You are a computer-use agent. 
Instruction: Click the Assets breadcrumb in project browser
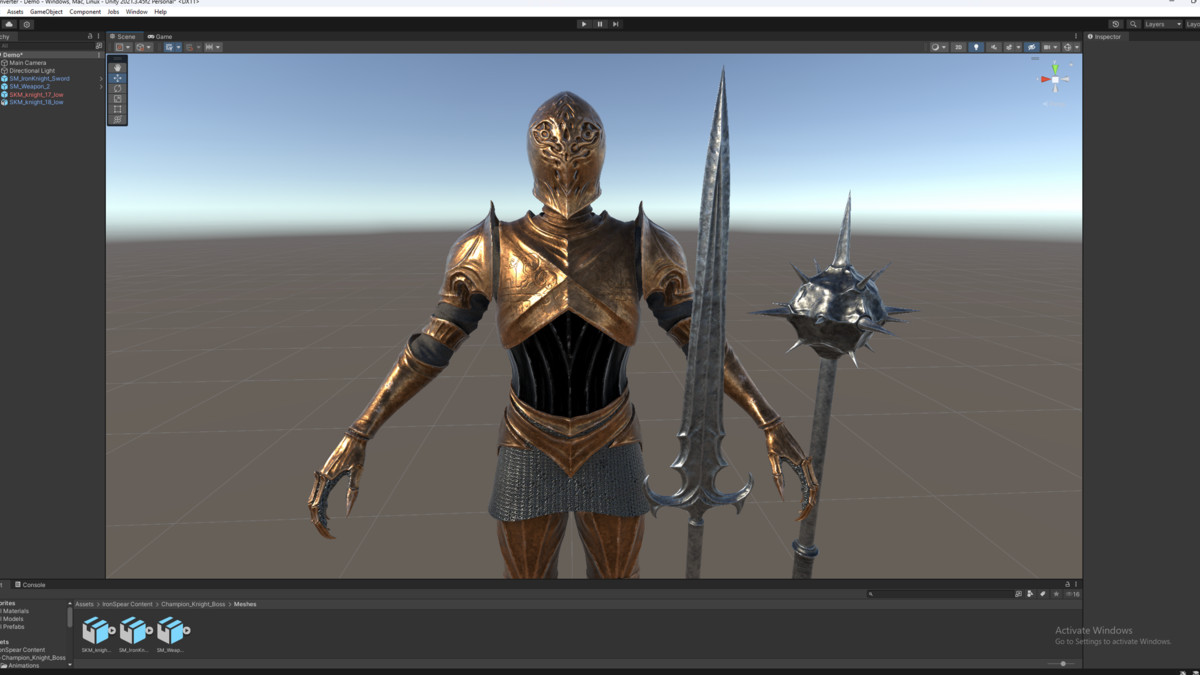(x=83, y=604)
